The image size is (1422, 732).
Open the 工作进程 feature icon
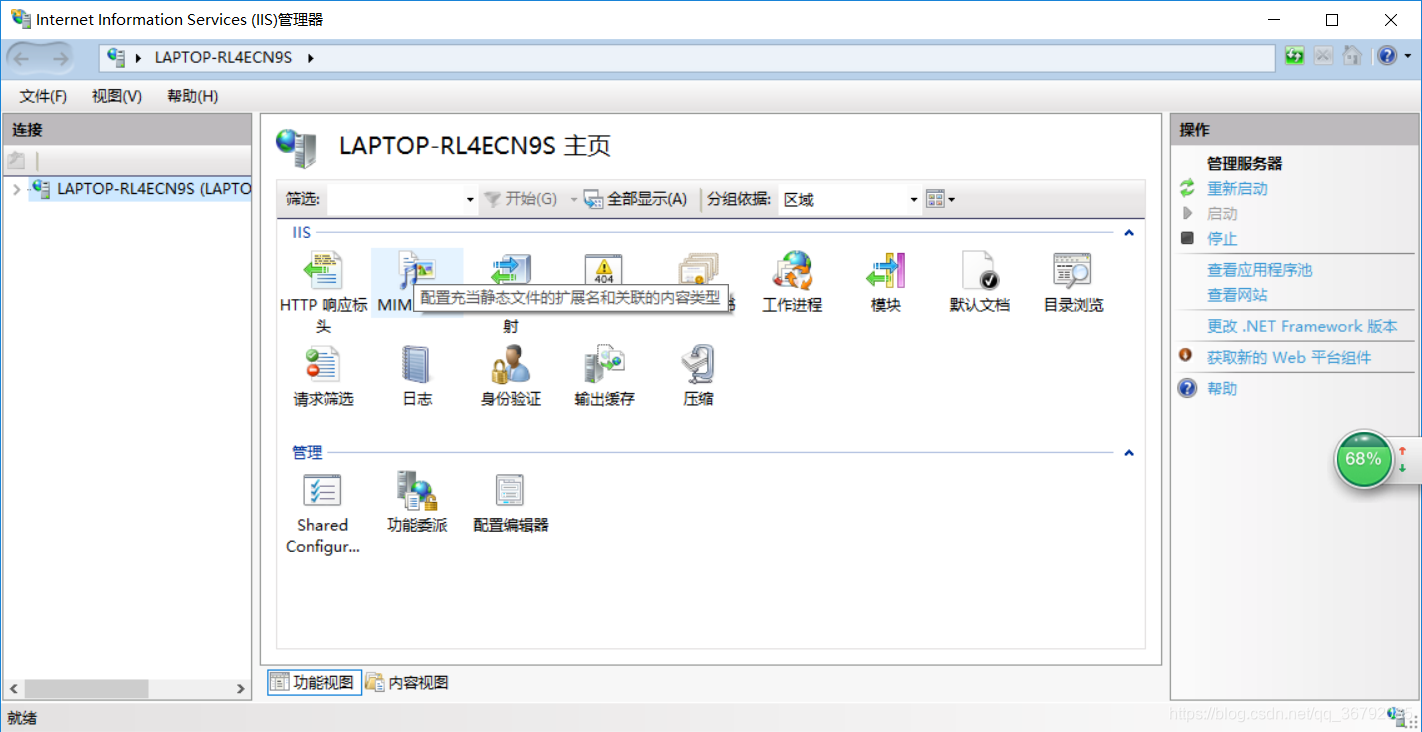[x=792, y=271]
